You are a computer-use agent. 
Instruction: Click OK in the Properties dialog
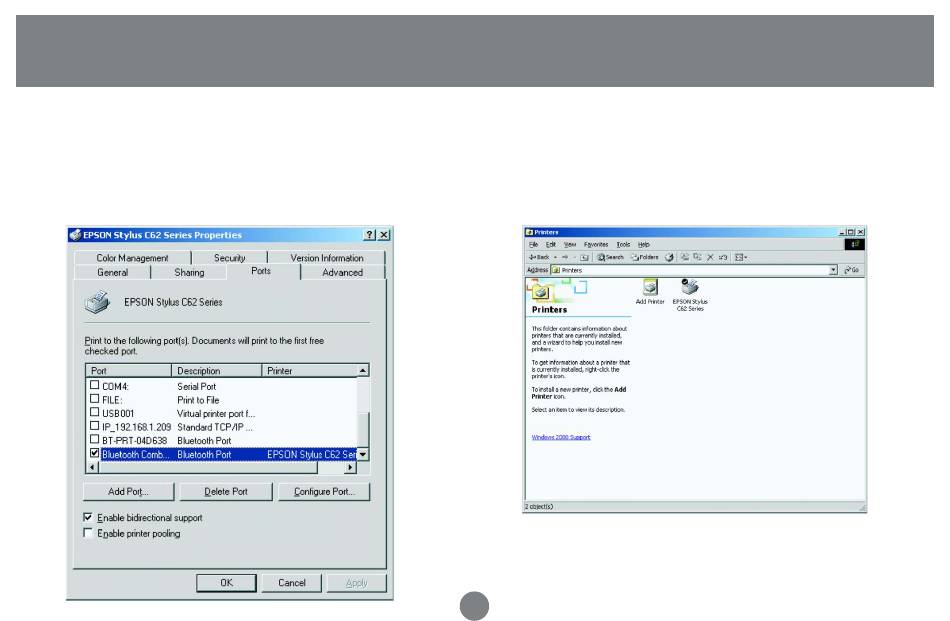coord(227,583)
